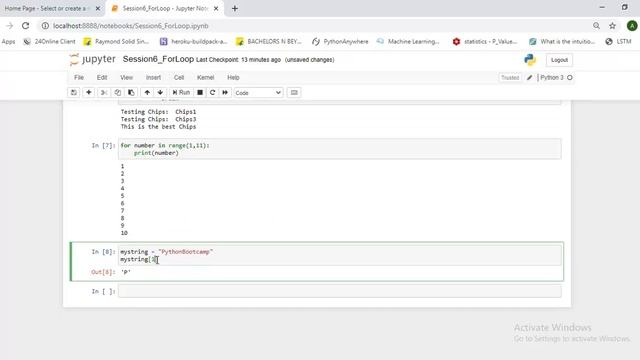Click the empty code cell at bottom

(x=340, y=291)
